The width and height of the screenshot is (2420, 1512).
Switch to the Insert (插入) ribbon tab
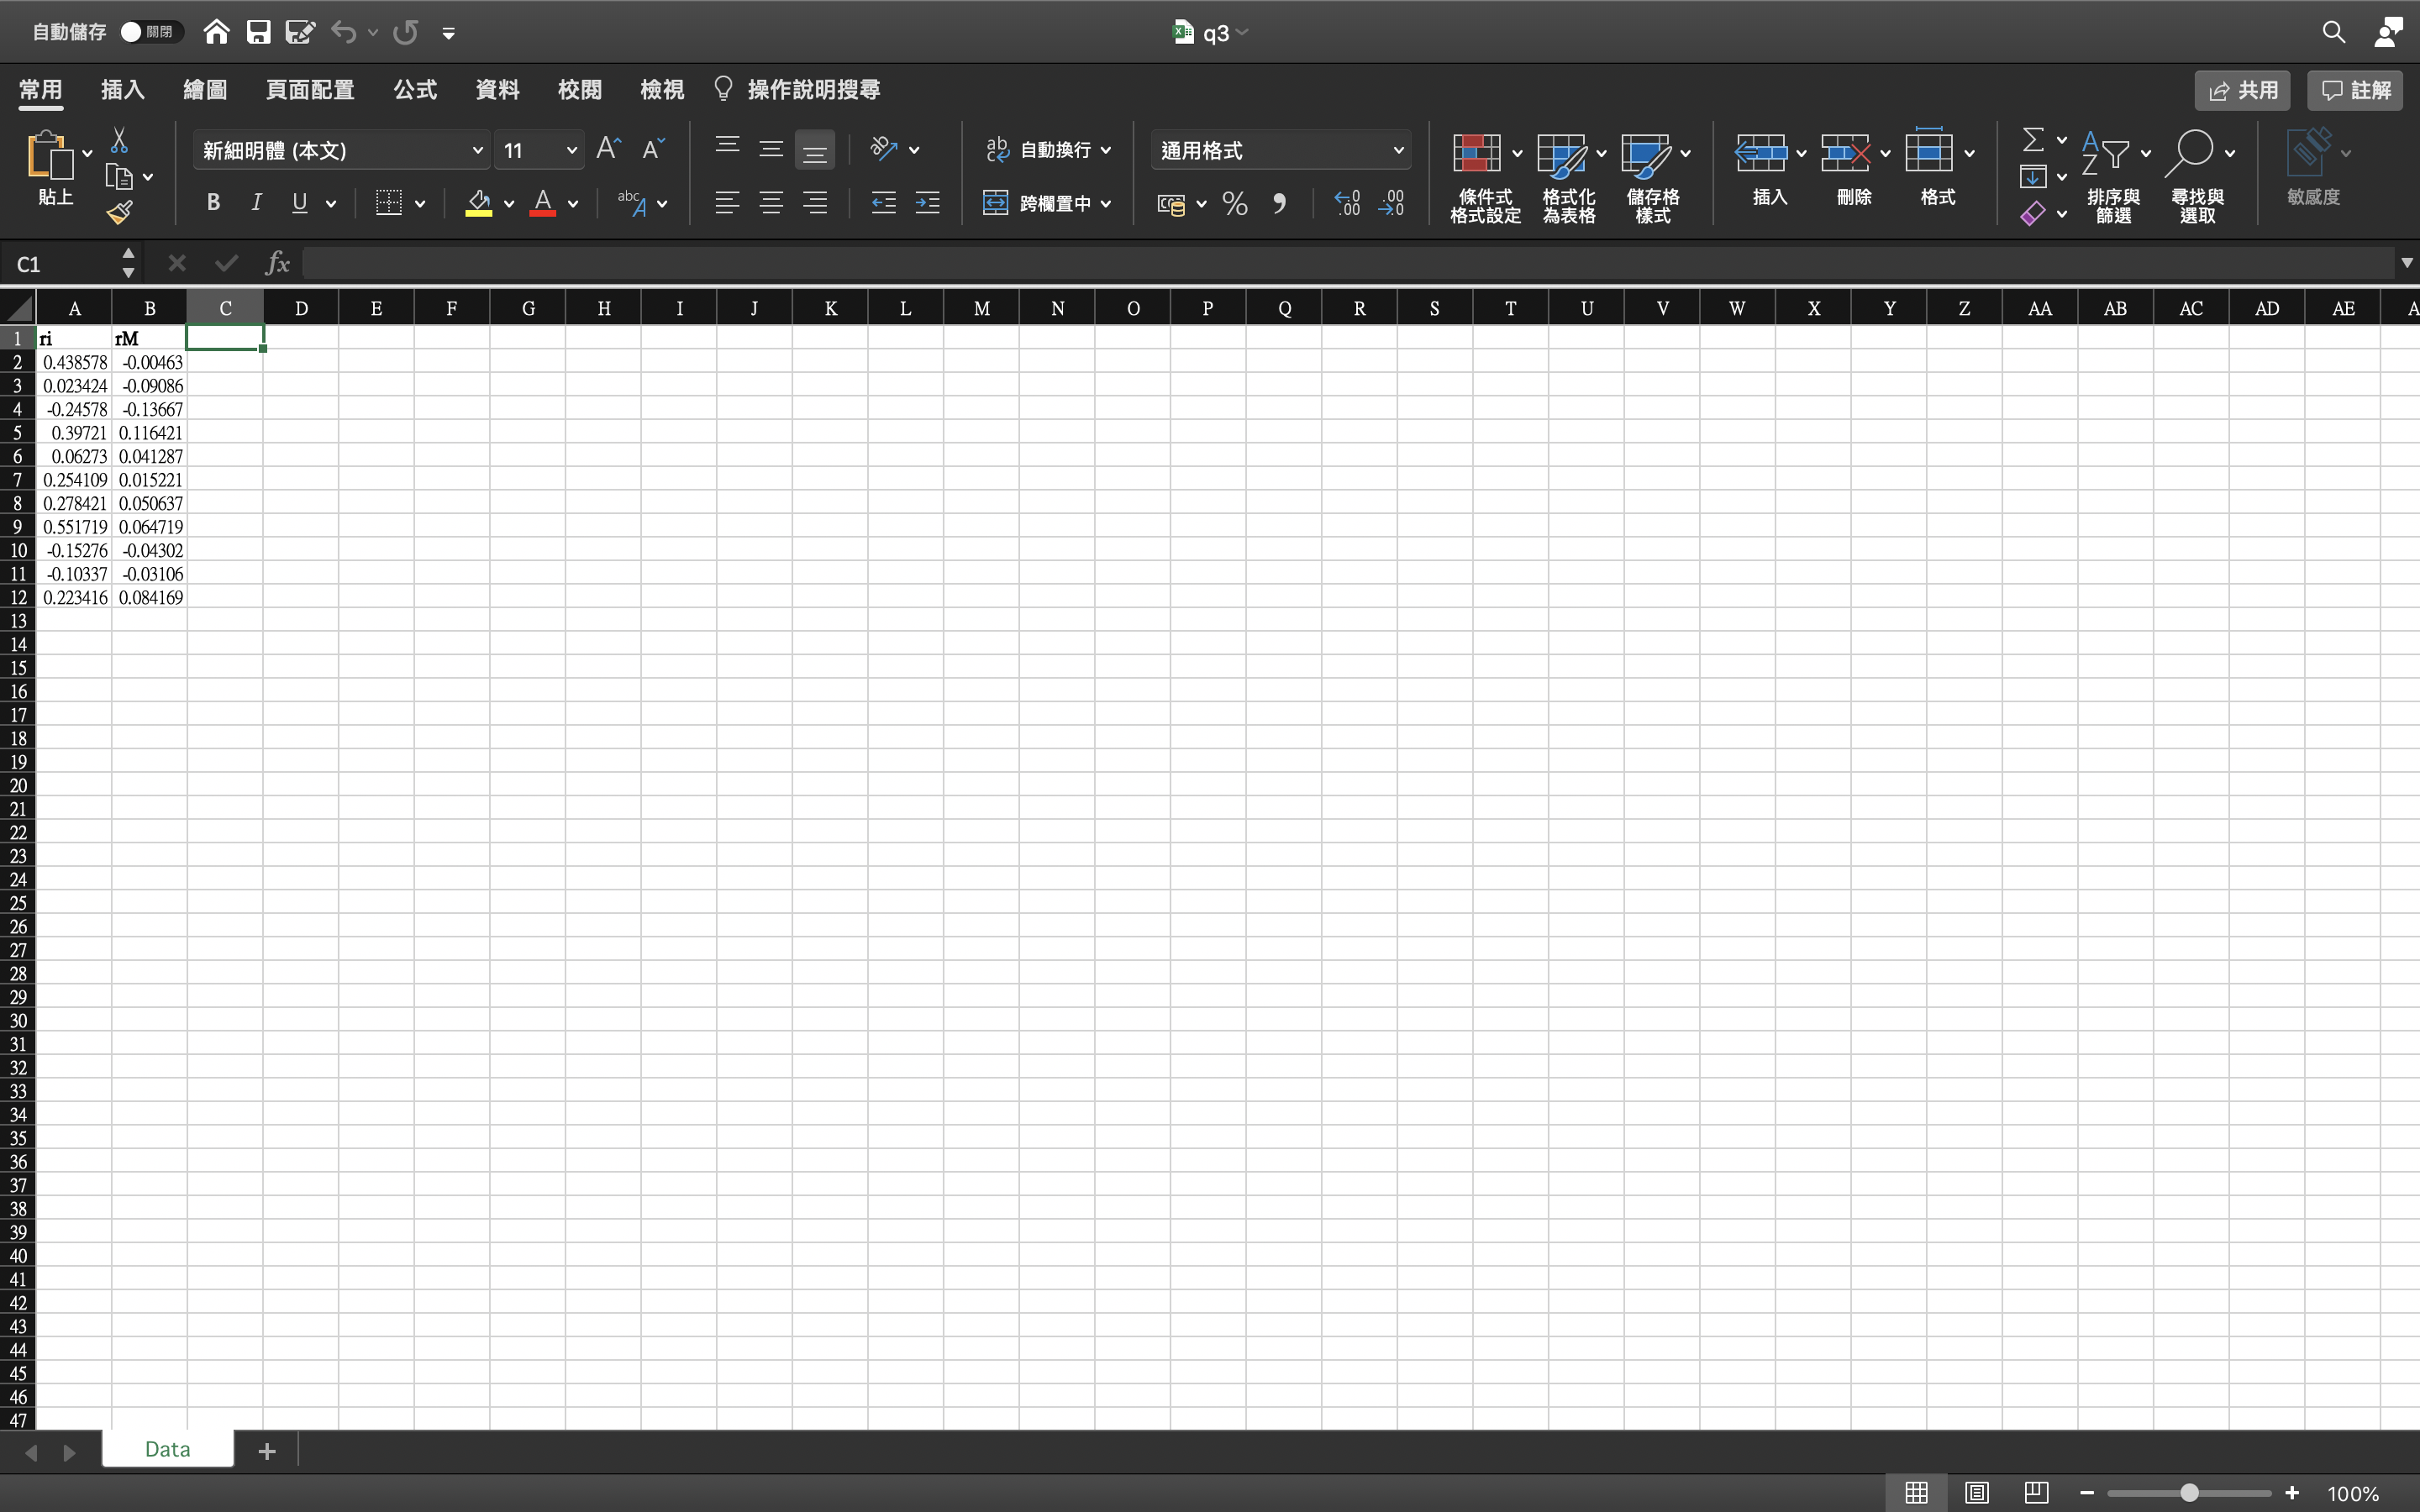[x=123, y=90]
